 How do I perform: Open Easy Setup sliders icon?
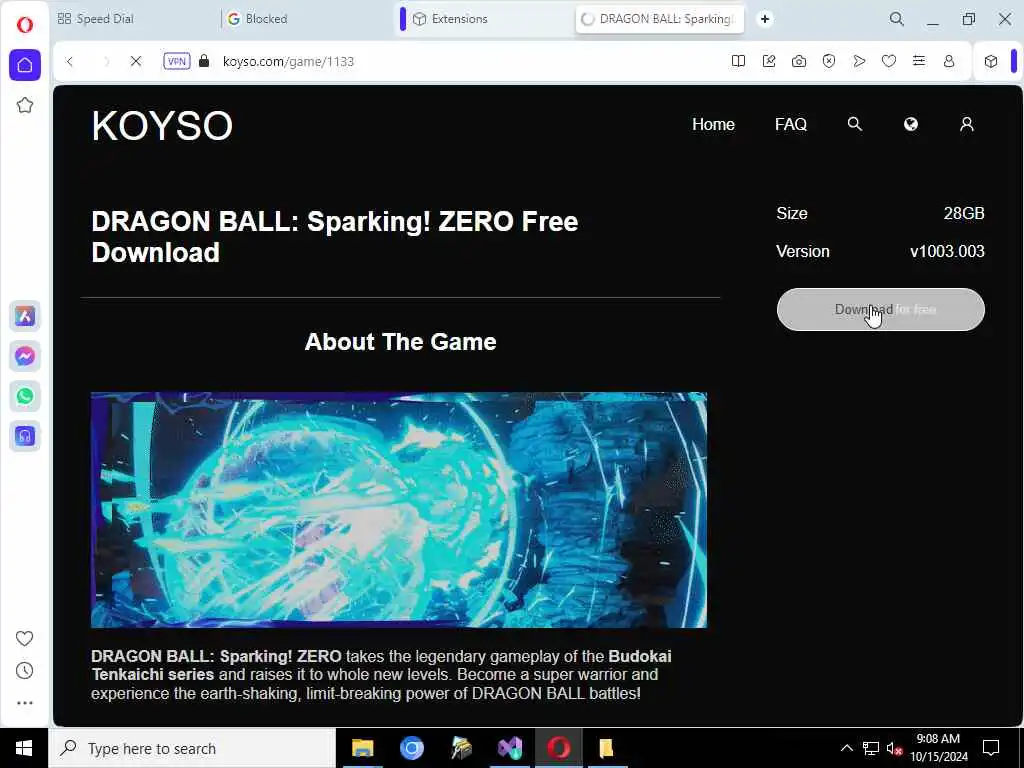tap(919, 61)
